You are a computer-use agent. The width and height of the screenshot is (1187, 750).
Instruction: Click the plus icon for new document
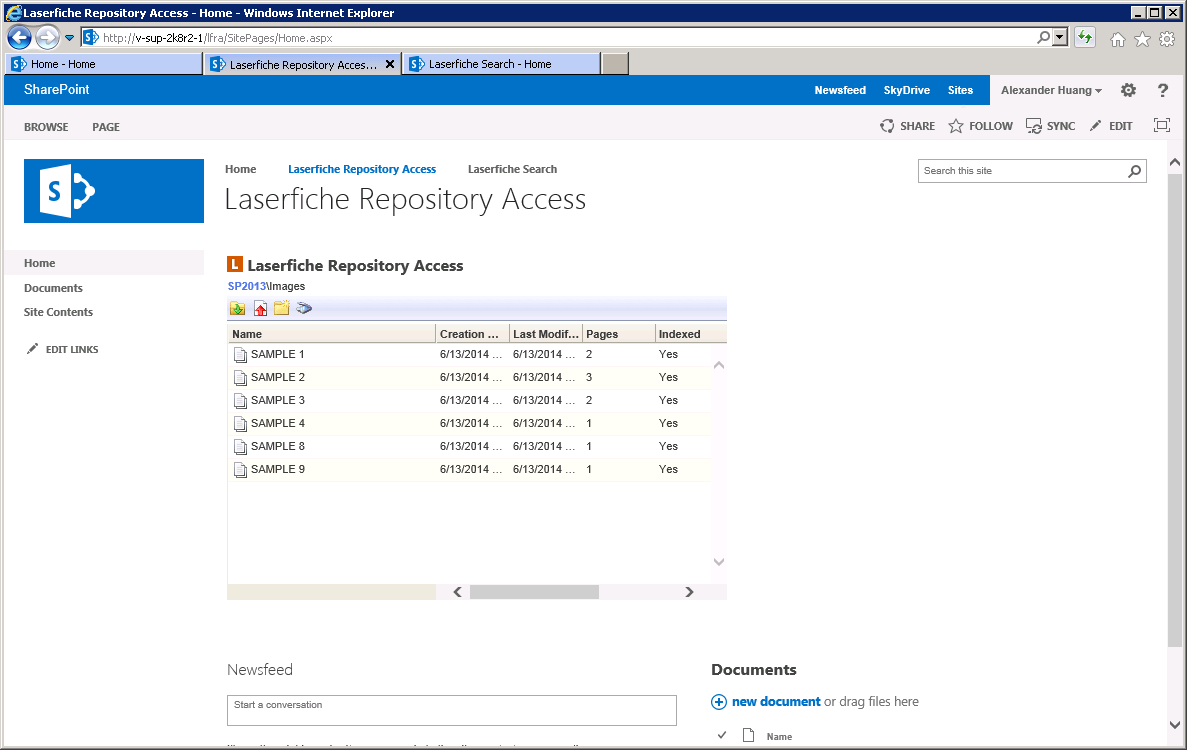click(x=718, y=702)
